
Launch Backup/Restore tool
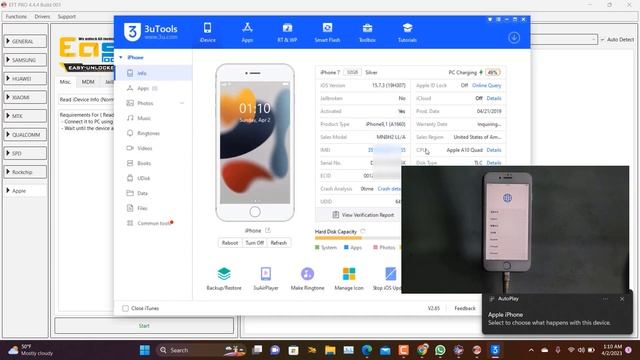224,279
